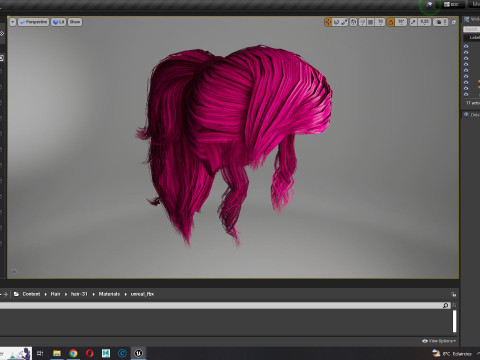Toggle the second eye icon in outliner
Image resolution: width=480 pixels, height=360 pixels.
tap(466, 52)
